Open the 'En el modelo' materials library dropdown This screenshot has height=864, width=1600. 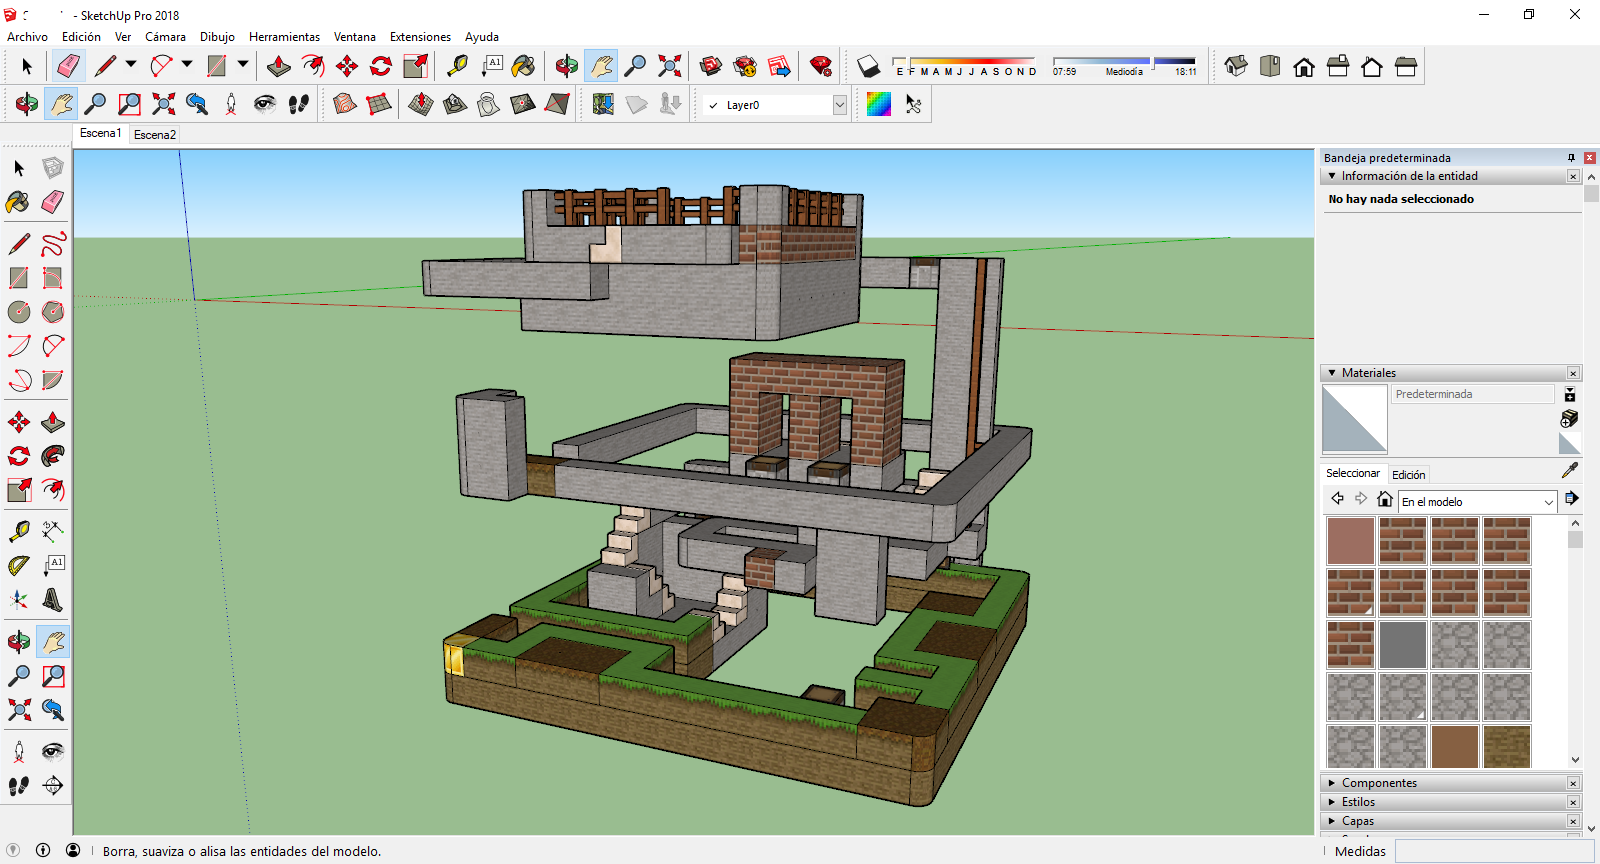point(1478,502)
